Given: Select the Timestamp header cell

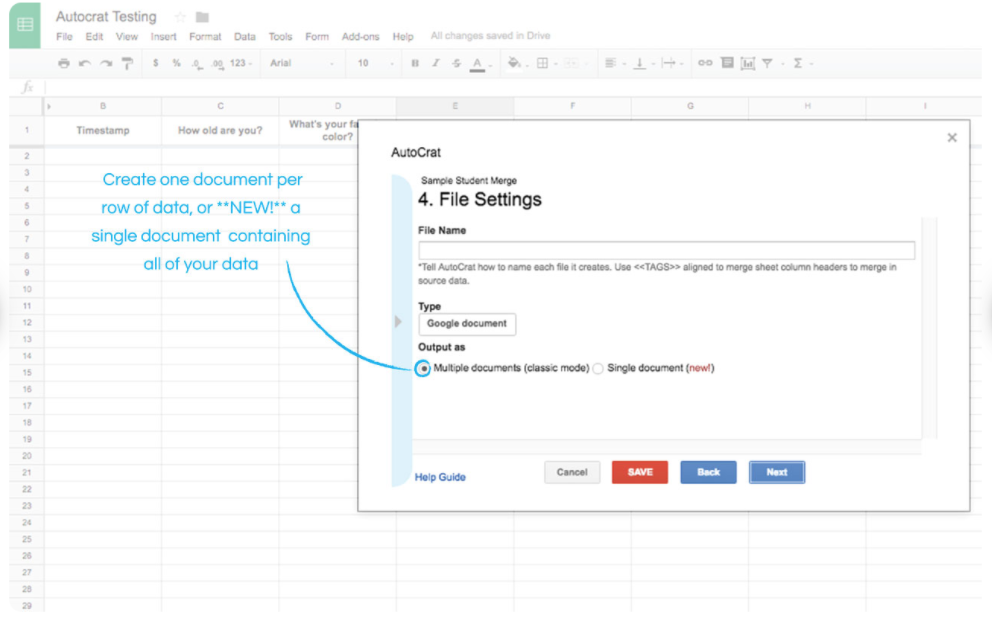Looking at the screenshot, I should click(103, 130).
